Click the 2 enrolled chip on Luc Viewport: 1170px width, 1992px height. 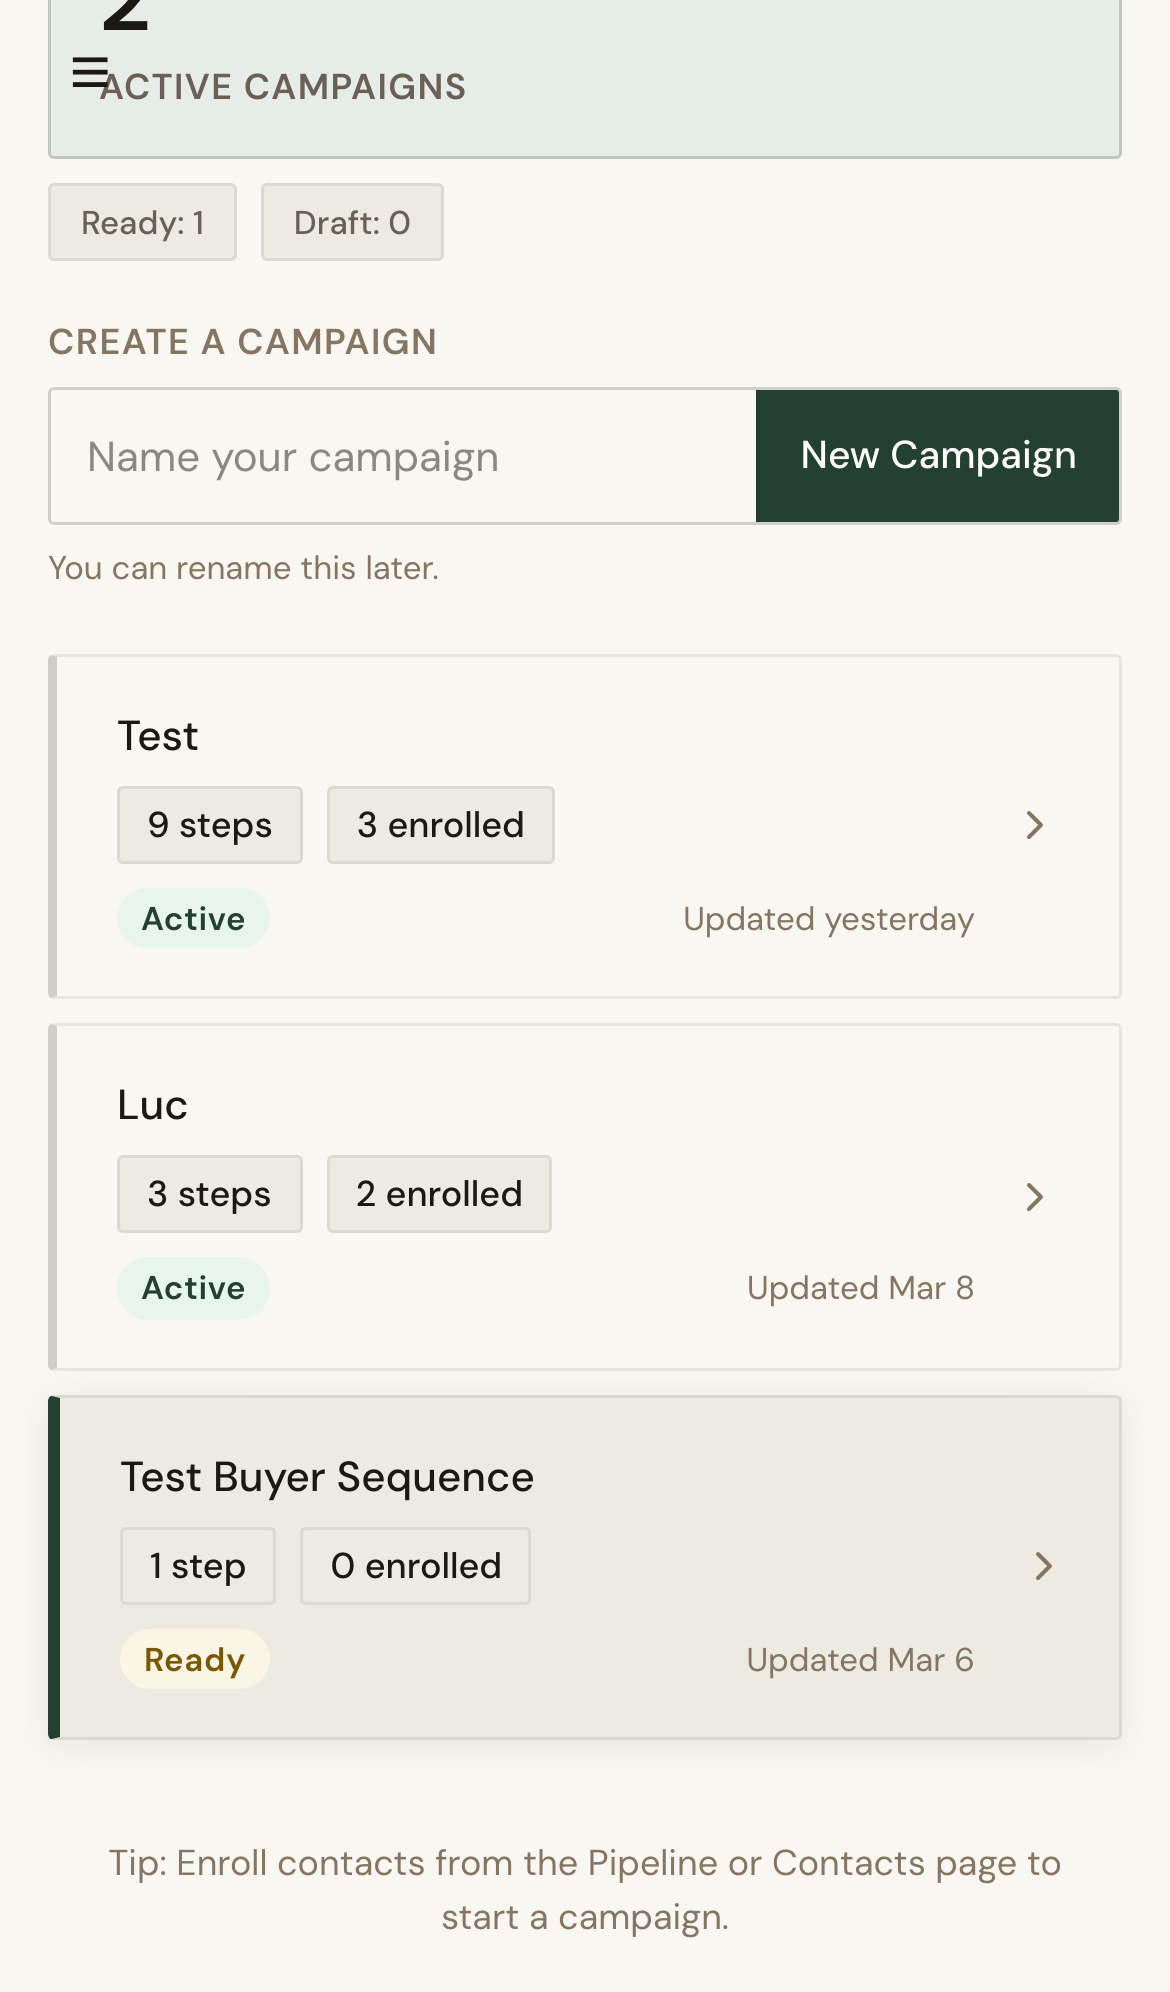(x=438, y=1193)
